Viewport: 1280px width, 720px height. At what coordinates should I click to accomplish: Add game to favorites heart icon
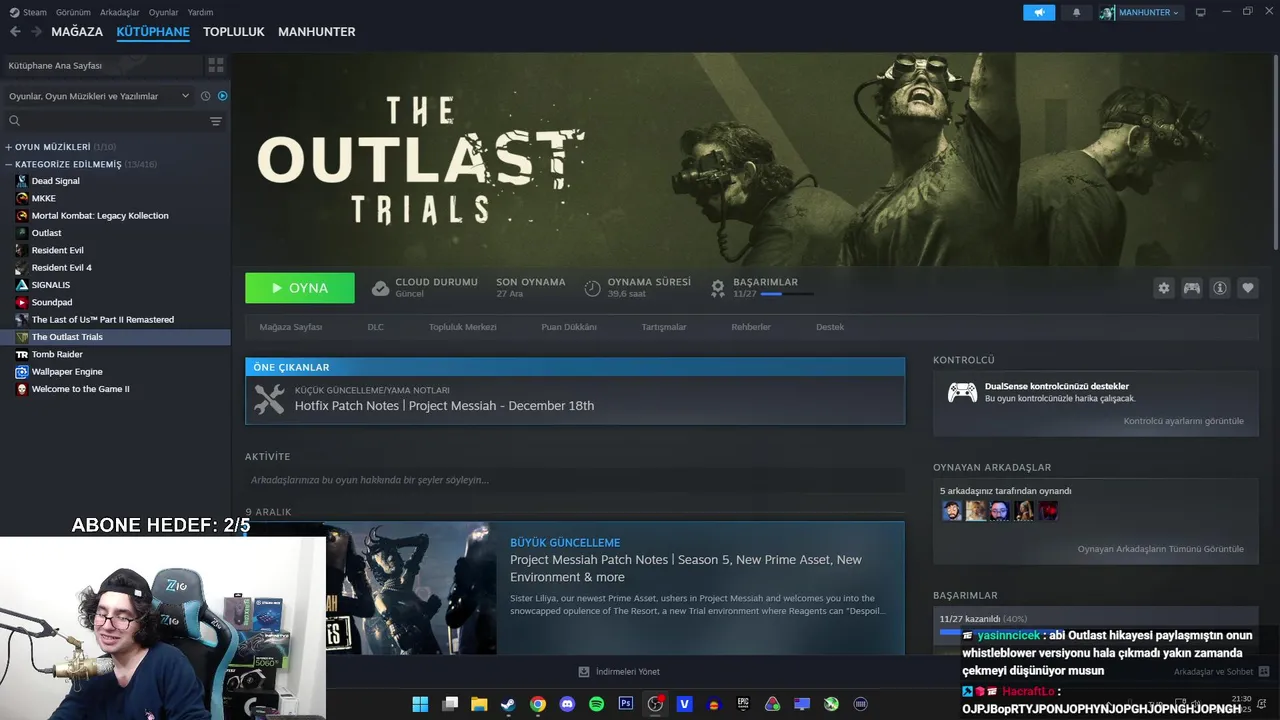(1248, 288)
